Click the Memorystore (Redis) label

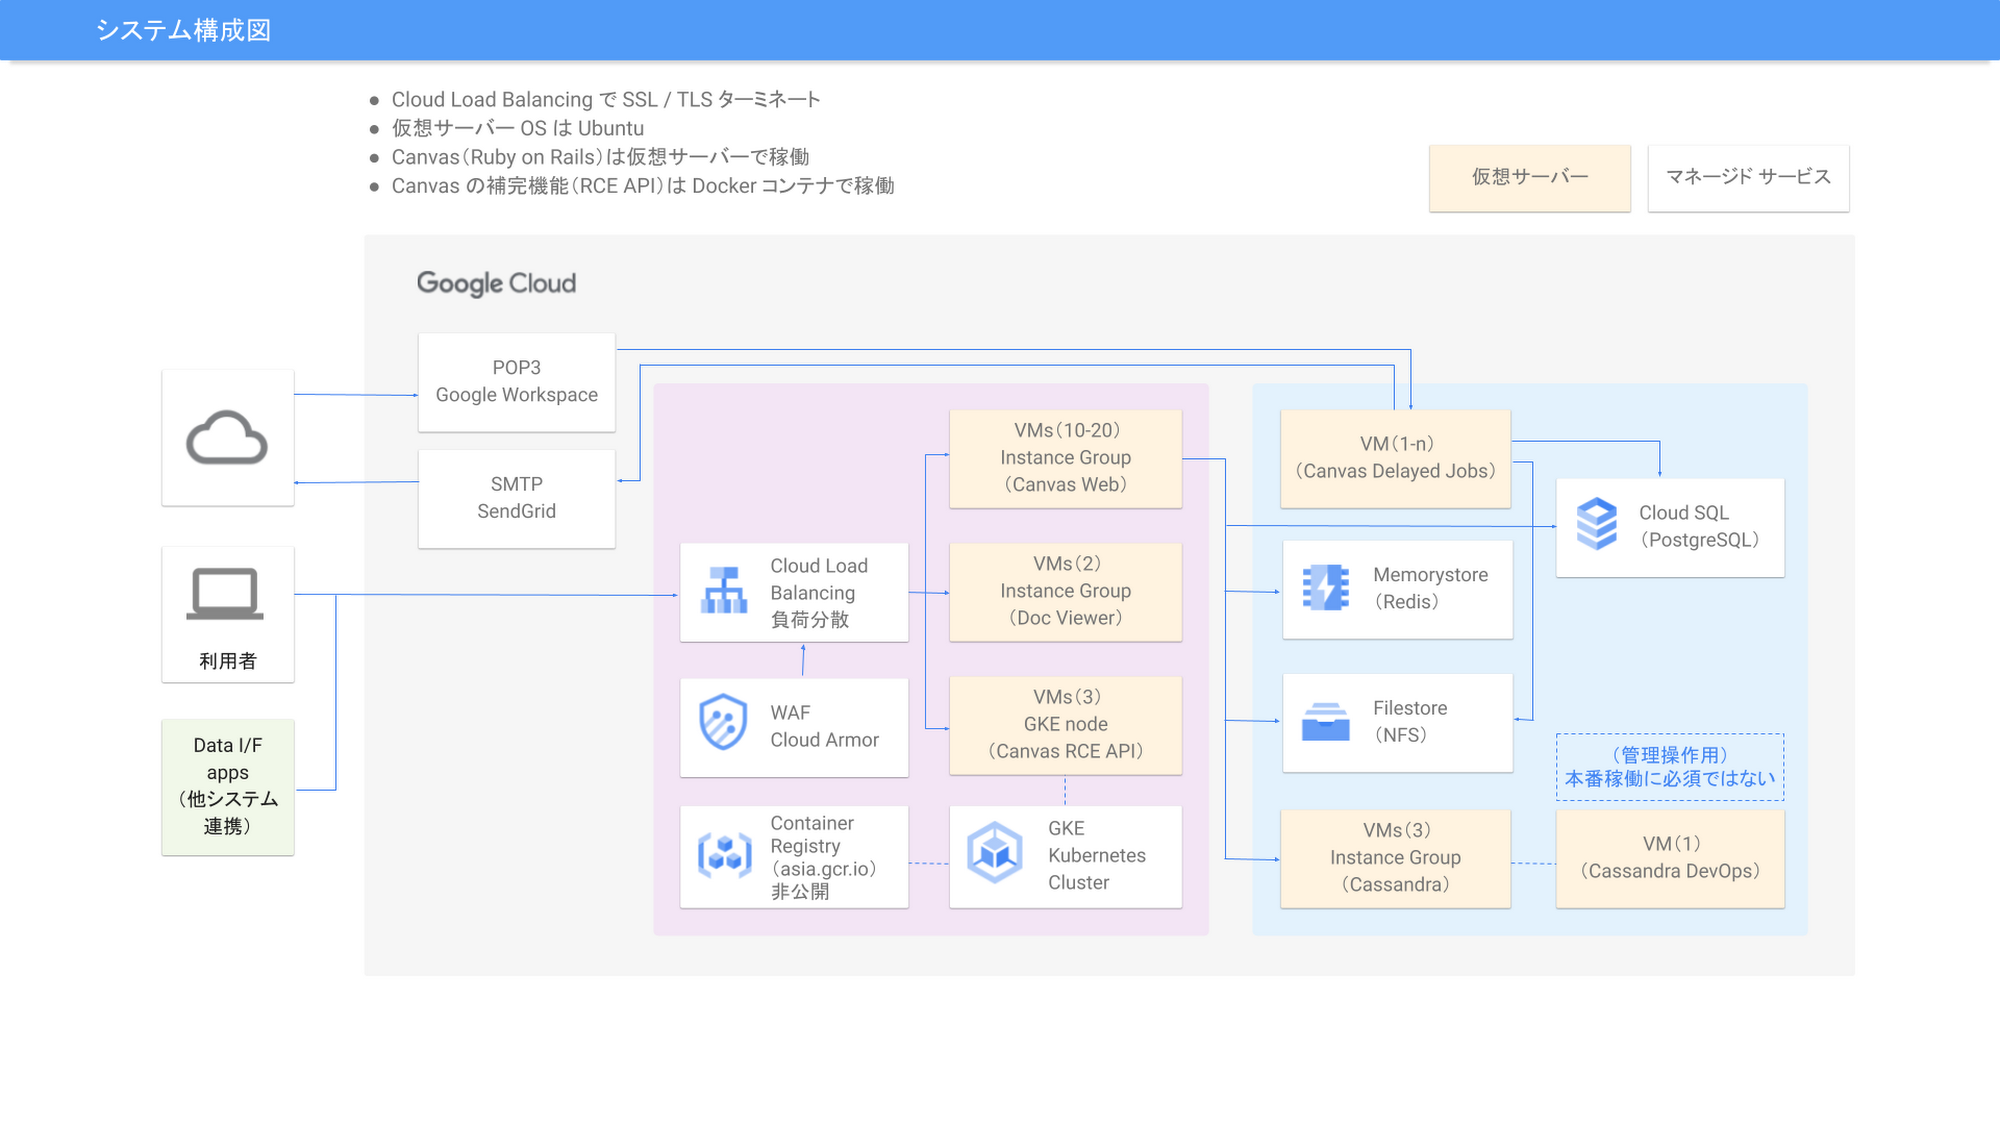point(1430,588)
